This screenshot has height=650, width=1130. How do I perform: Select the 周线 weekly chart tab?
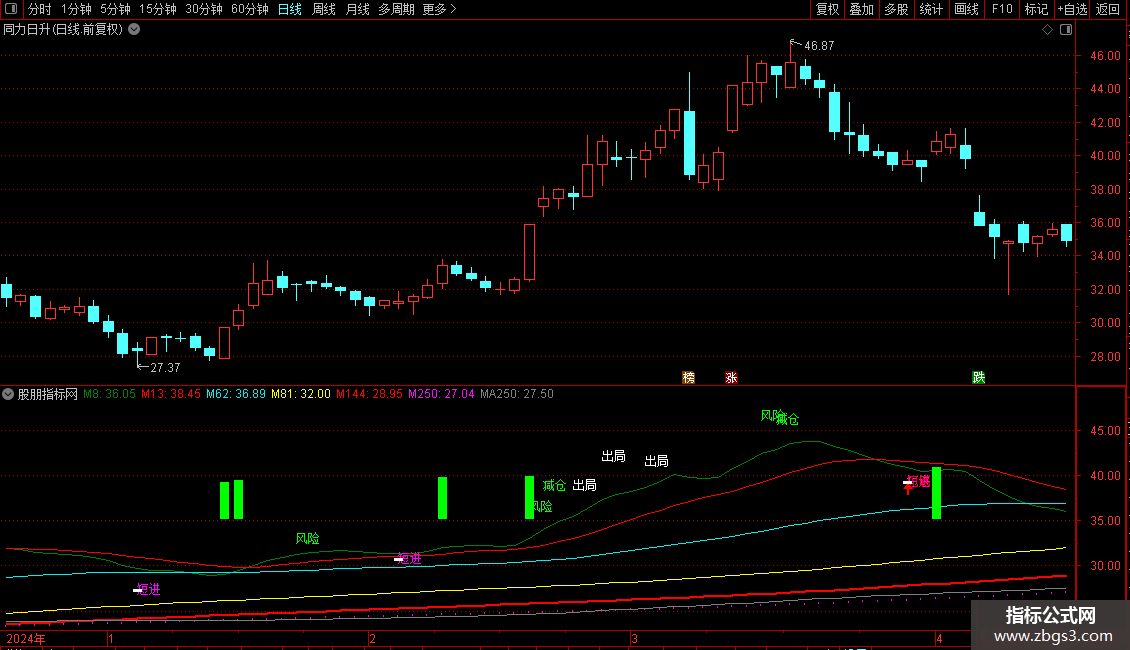point(324,9)
